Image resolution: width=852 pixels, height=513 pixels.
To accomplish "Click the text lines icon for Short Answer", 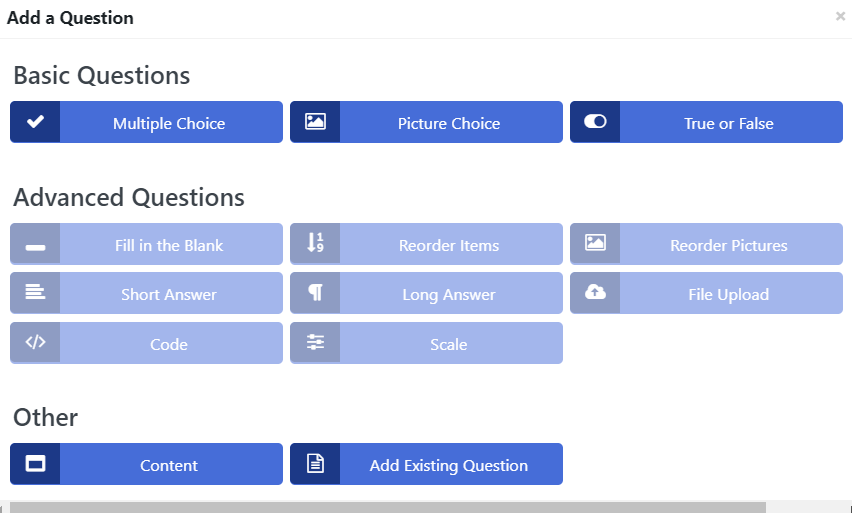I will point(35,293).
